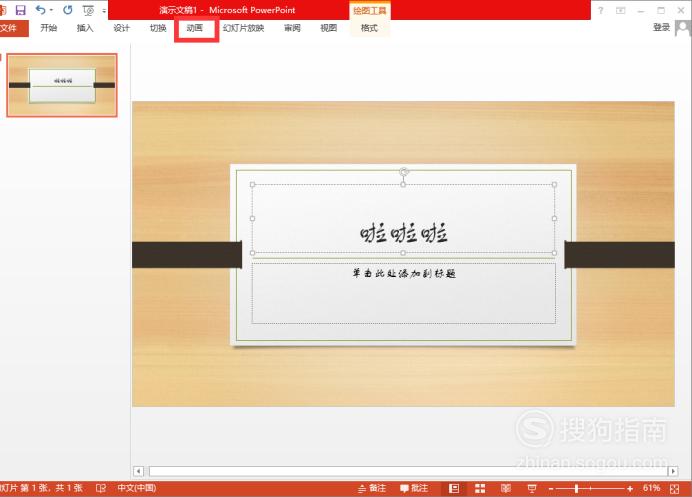Screen dimensions: 692x497
Task: Click Fit slide to window icon
Action: [x=674, y=489]
